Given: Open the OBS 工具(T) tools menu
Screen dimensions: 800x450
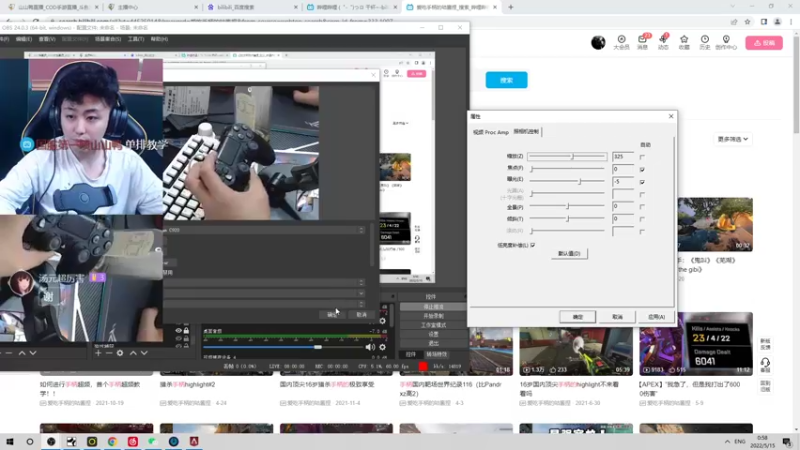Looking at the screenshot, I should pyautogui.click(x=136, y=39).
